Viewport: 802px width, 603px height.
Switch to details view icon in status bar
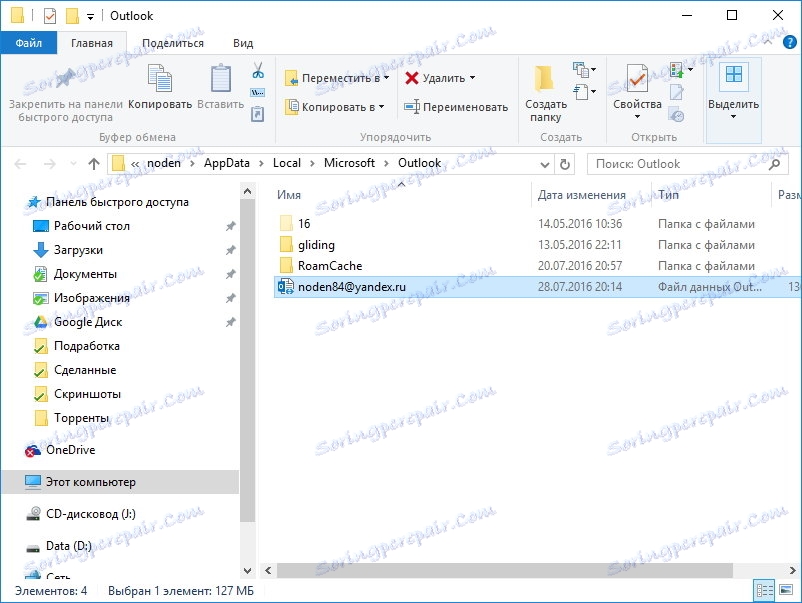coord(765,591)
